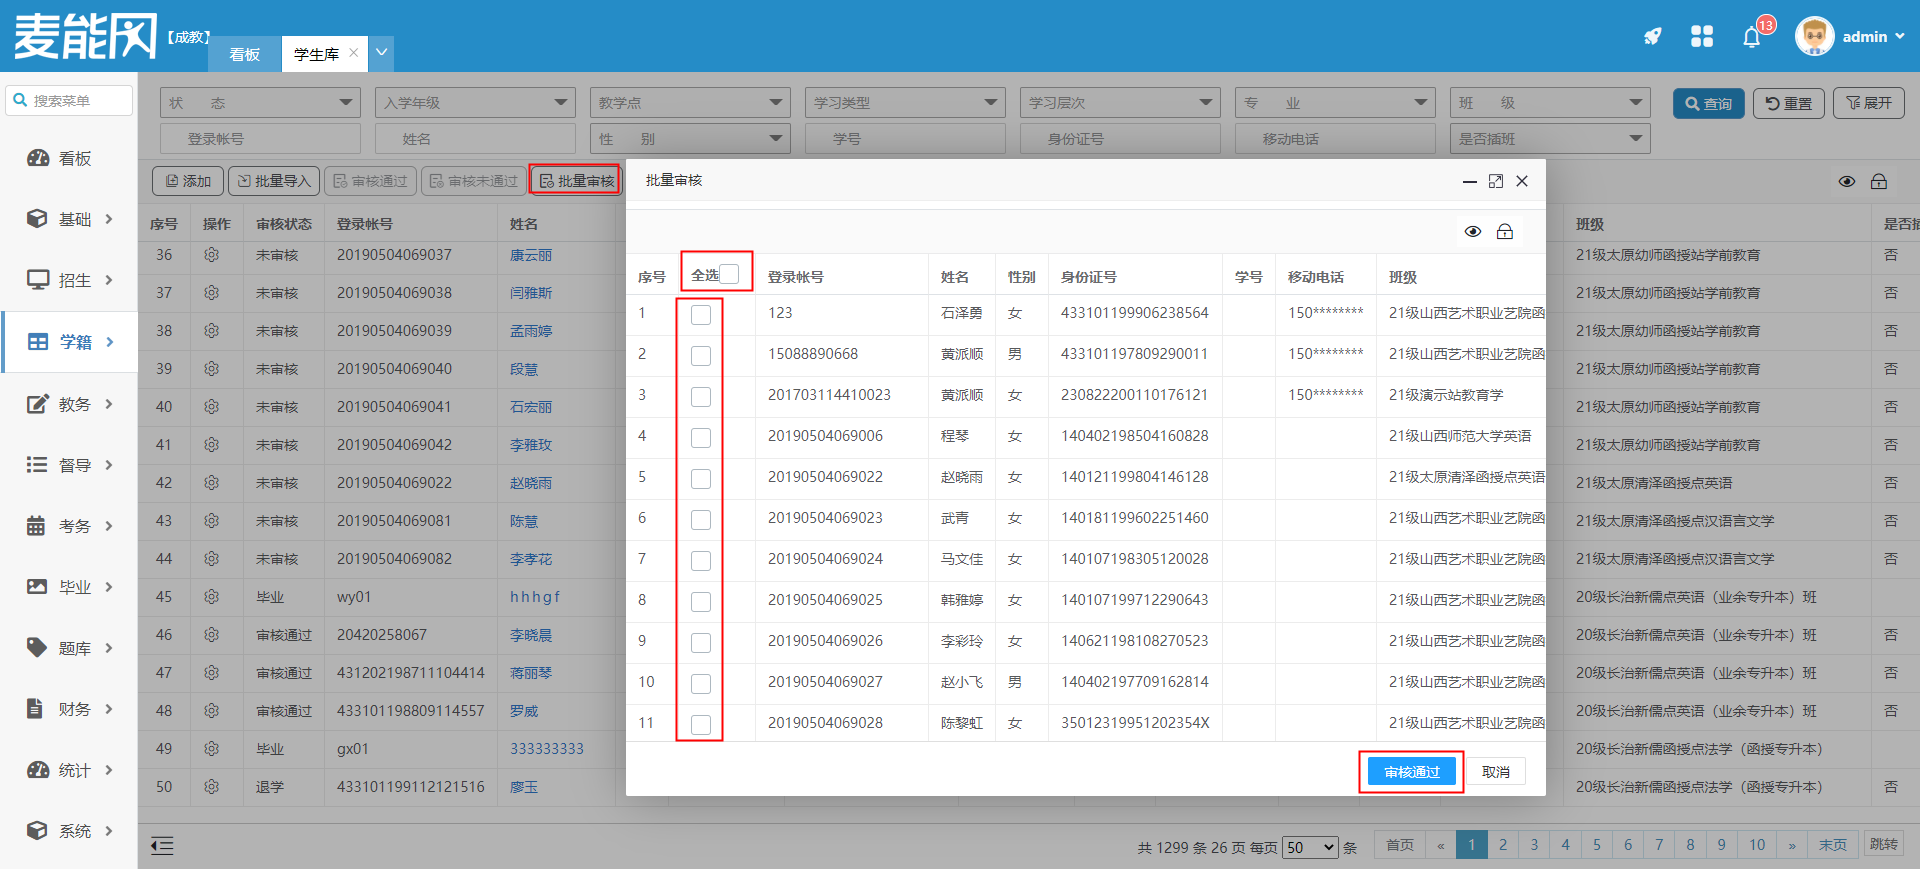Click the lock icon in the batch review dialog
1920x869 pixels.
[x=1504, y=232]
